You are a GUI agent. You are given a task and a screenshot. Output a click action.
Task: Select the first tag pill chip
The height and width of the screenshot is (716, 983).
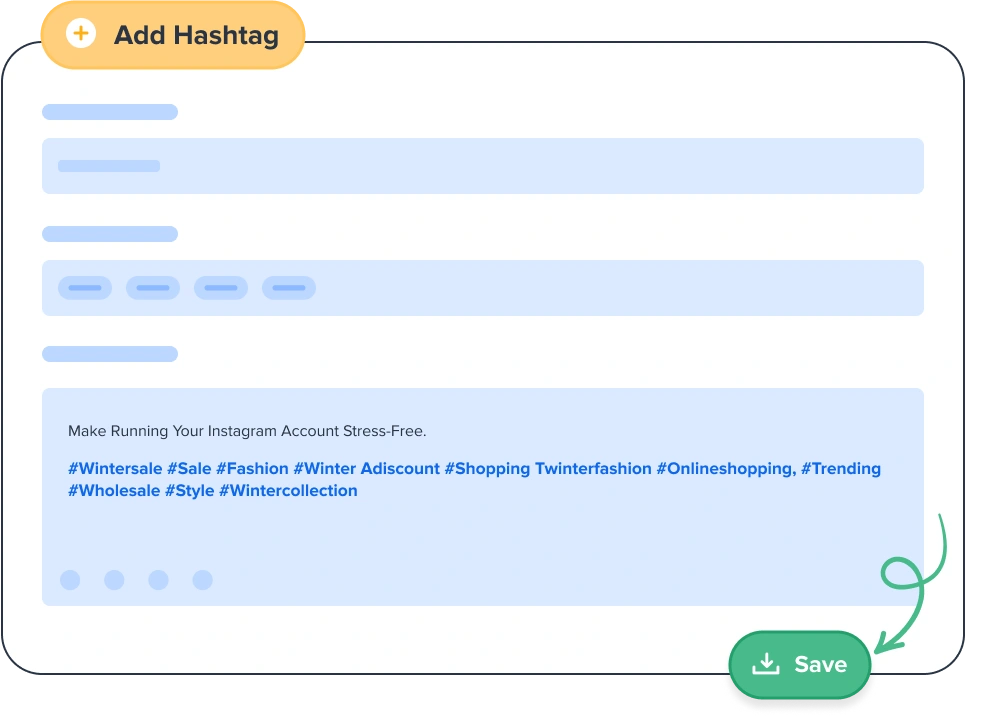point(85,288)
